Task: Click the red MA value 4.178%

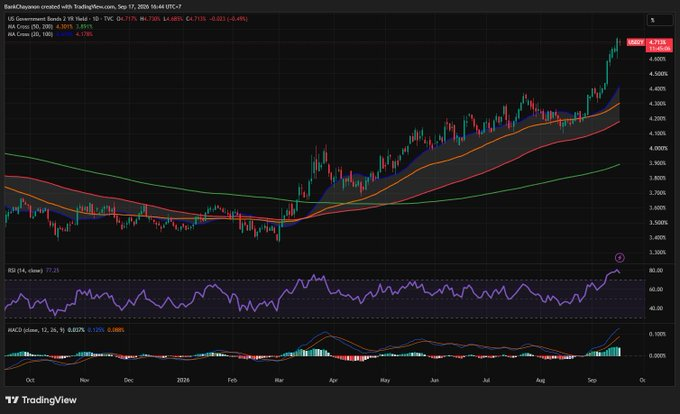Action: [84, 34]
